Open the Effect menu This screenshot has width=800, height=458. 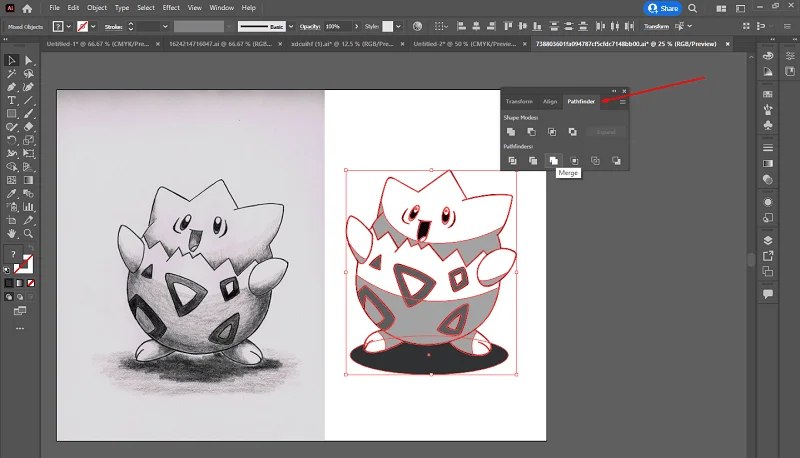tap(171, 8)
